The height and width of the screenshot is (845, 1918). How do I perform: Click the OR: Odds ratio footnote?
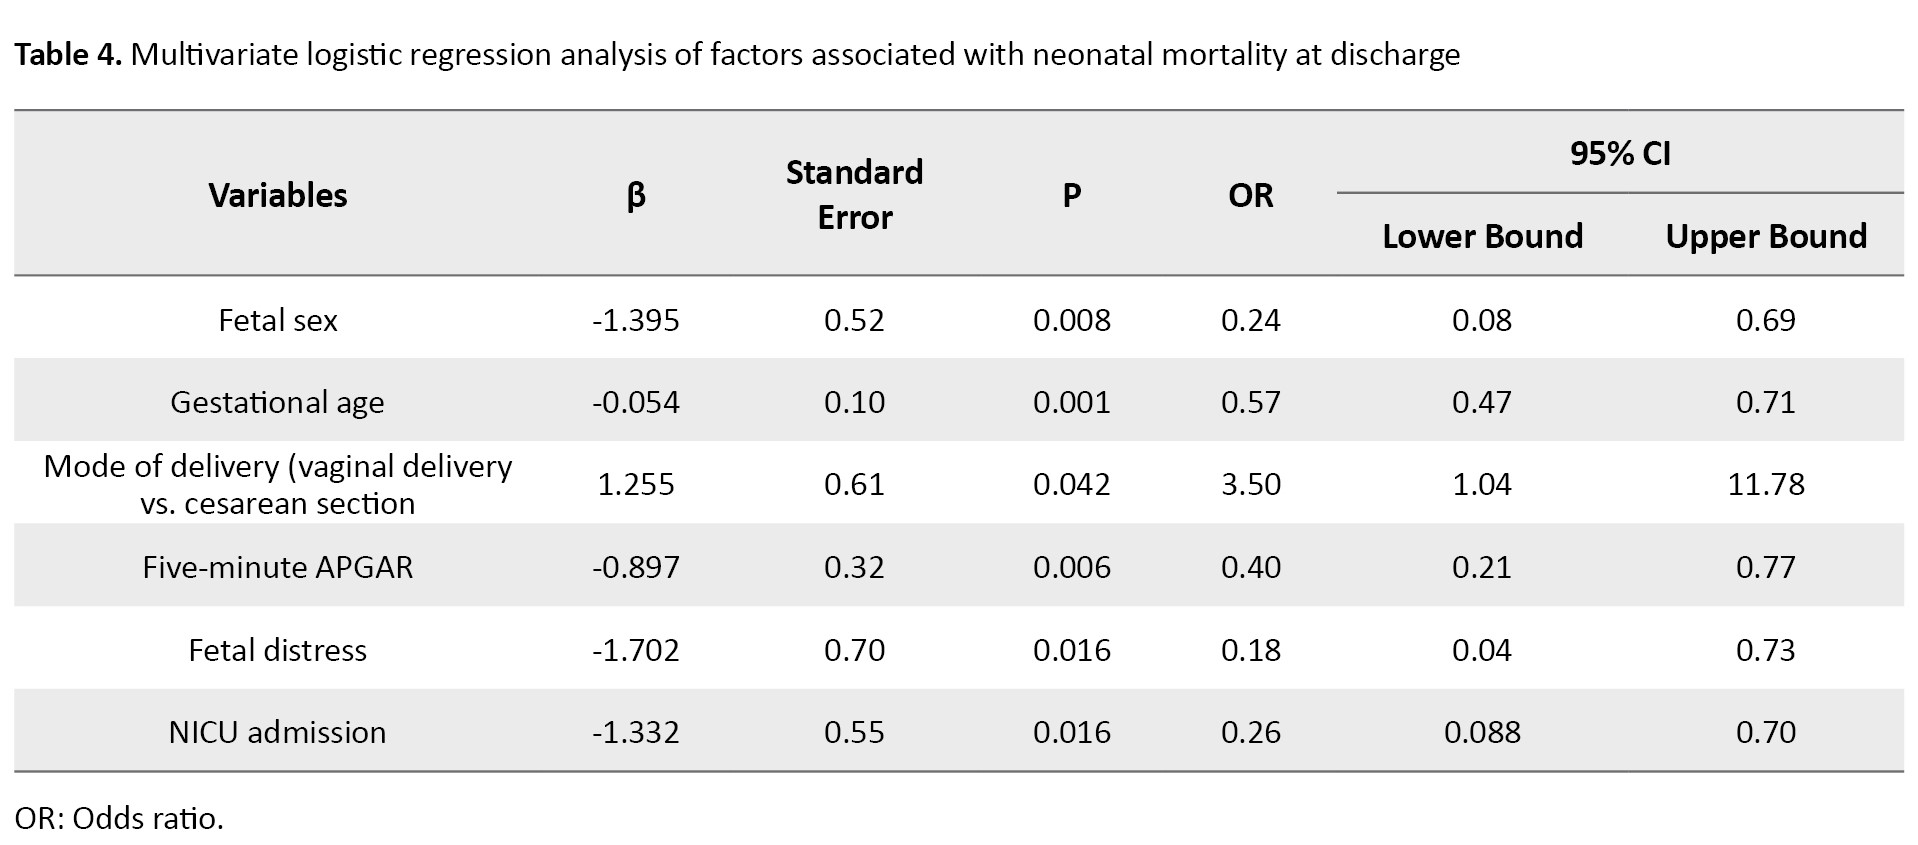pyautogui.click(x=119, y=818)
